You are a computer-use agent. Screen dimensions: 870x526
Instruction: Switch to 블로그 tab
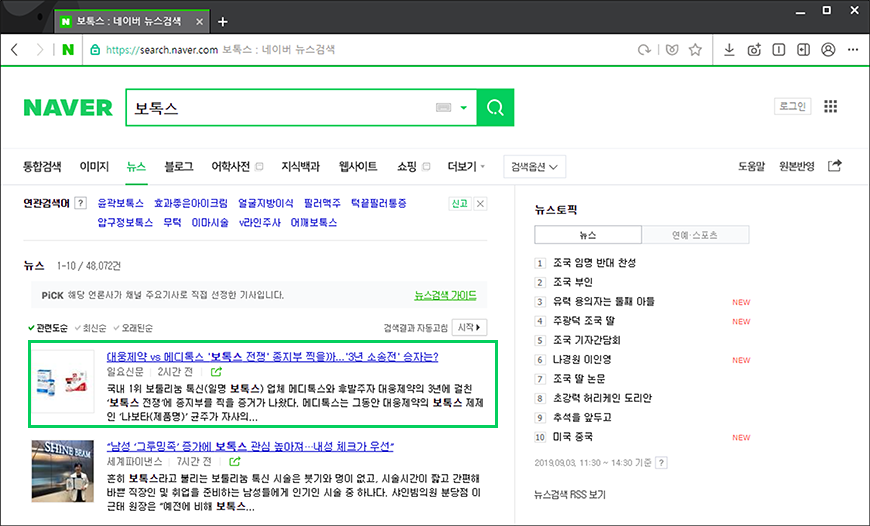[179, 166]
